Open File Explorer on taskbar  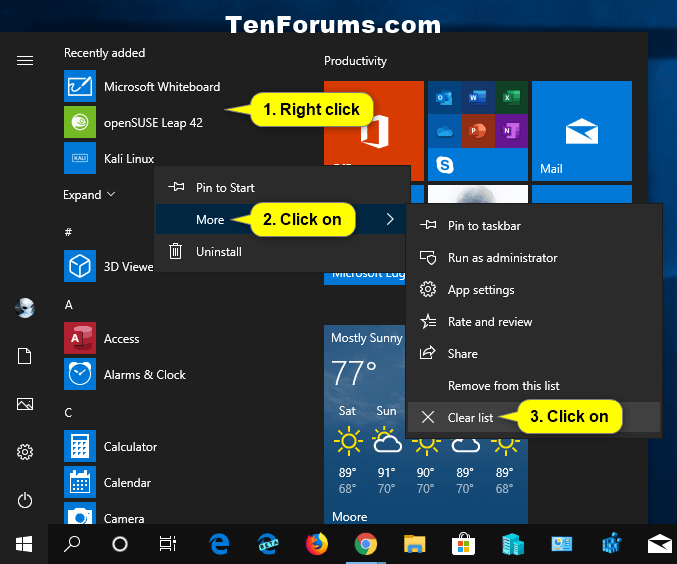click(x=414, y=544)
